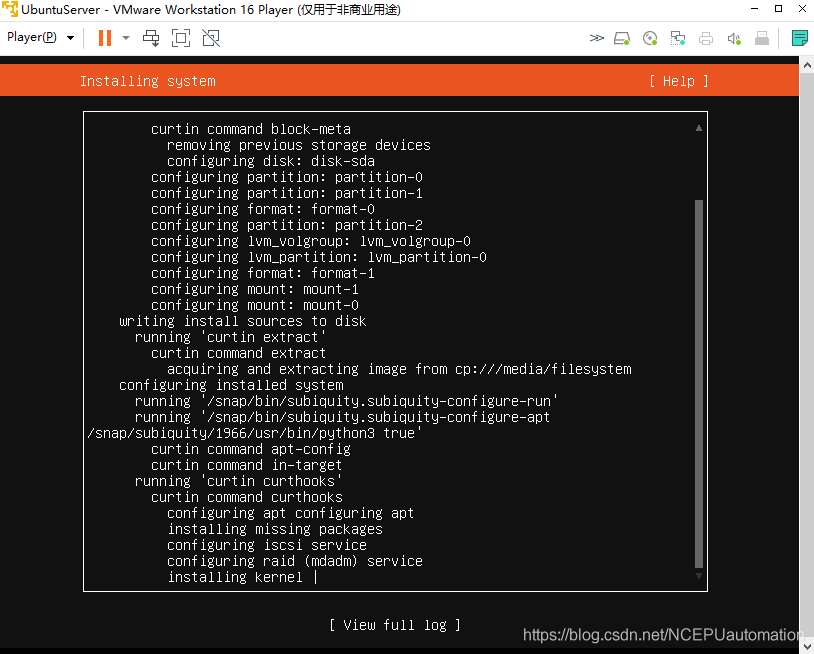
Task: Minimize the VMware Player window
Action: (755, 9)
